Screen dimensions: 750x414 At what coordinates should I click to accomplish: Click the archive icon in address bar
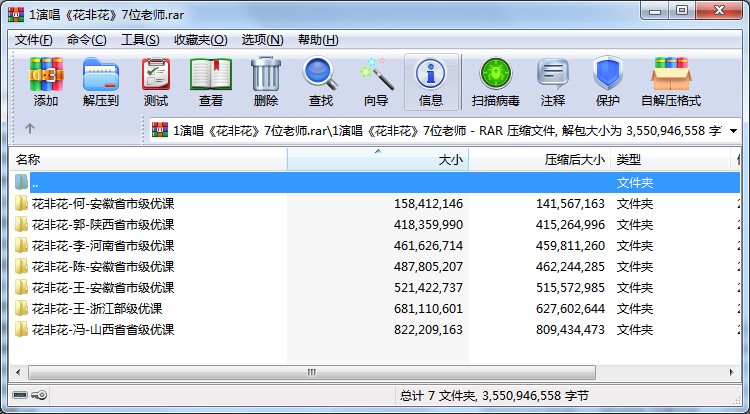click(160, 130)
